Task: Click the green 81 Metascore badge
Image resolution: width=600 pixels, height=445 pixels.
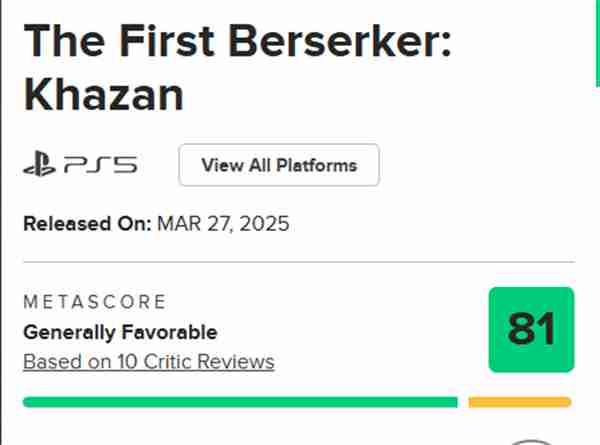Action: pos(531,330)
